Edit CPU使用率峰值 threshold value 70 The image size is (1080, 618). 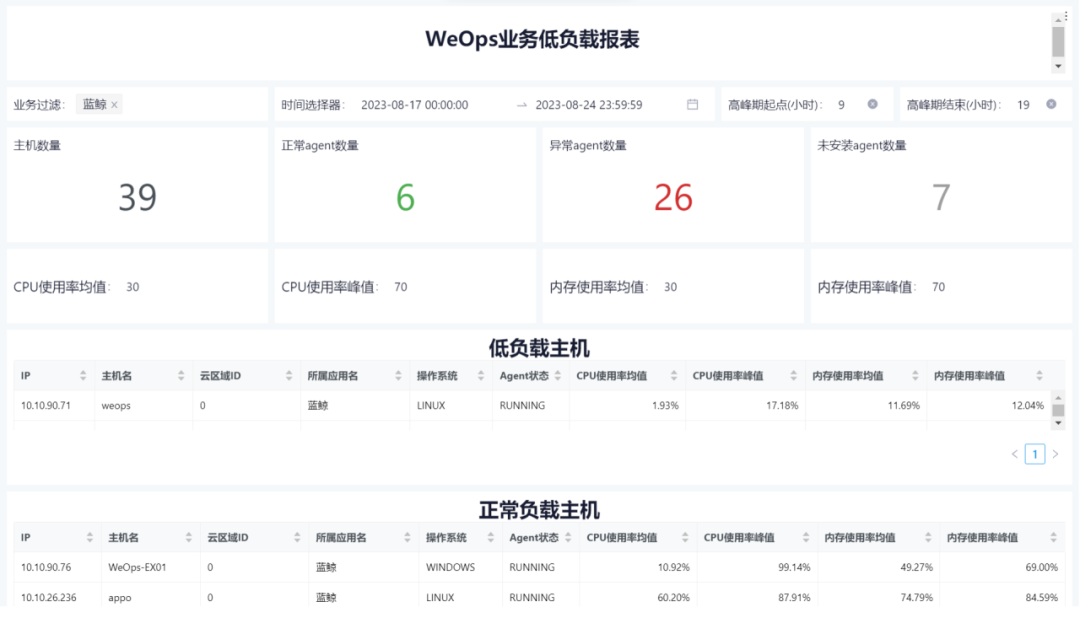[x=400, y=287]
